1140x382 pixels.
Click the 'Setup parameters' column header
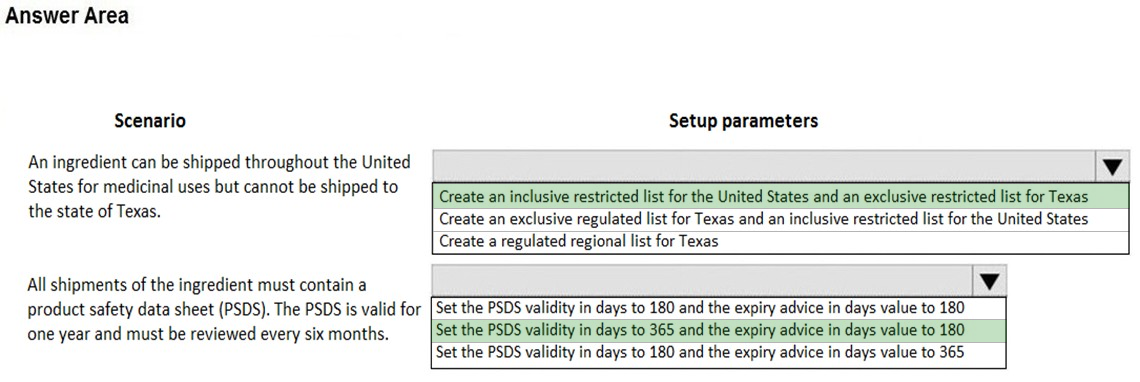click(743, 121)
